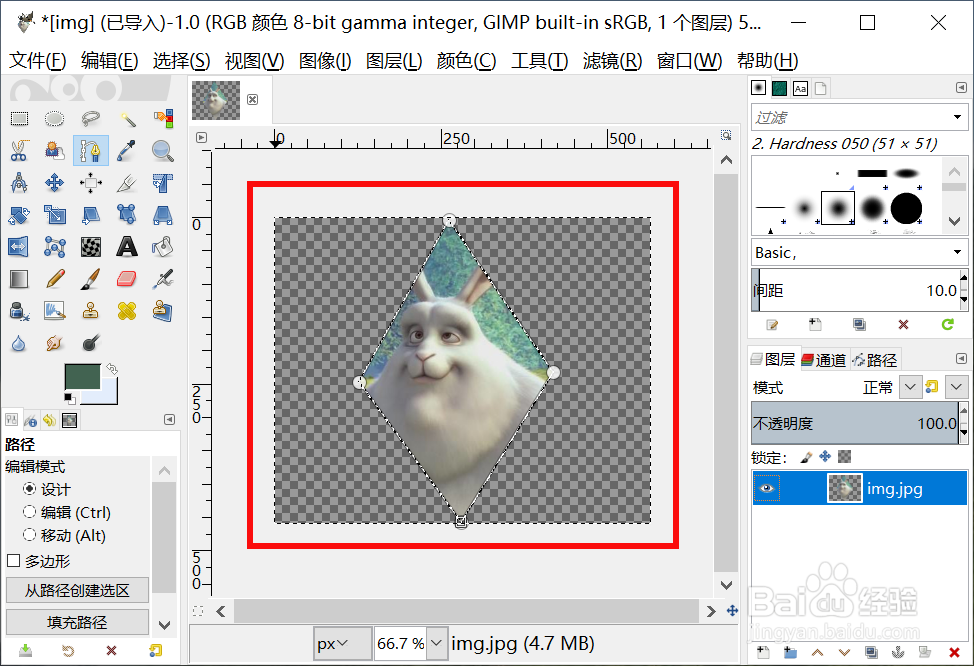
Task: Select the Free Select lasso tool
Action: click(x=91, y=118)
